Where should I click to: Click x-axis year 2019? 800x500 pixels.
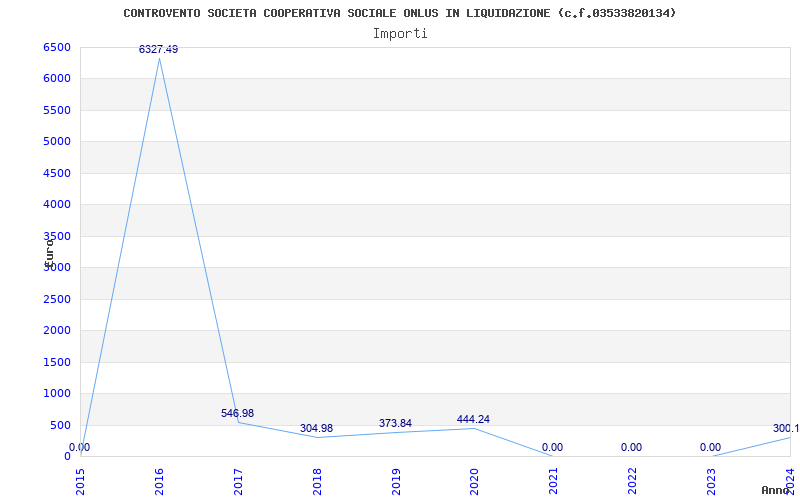coord(396,481)
